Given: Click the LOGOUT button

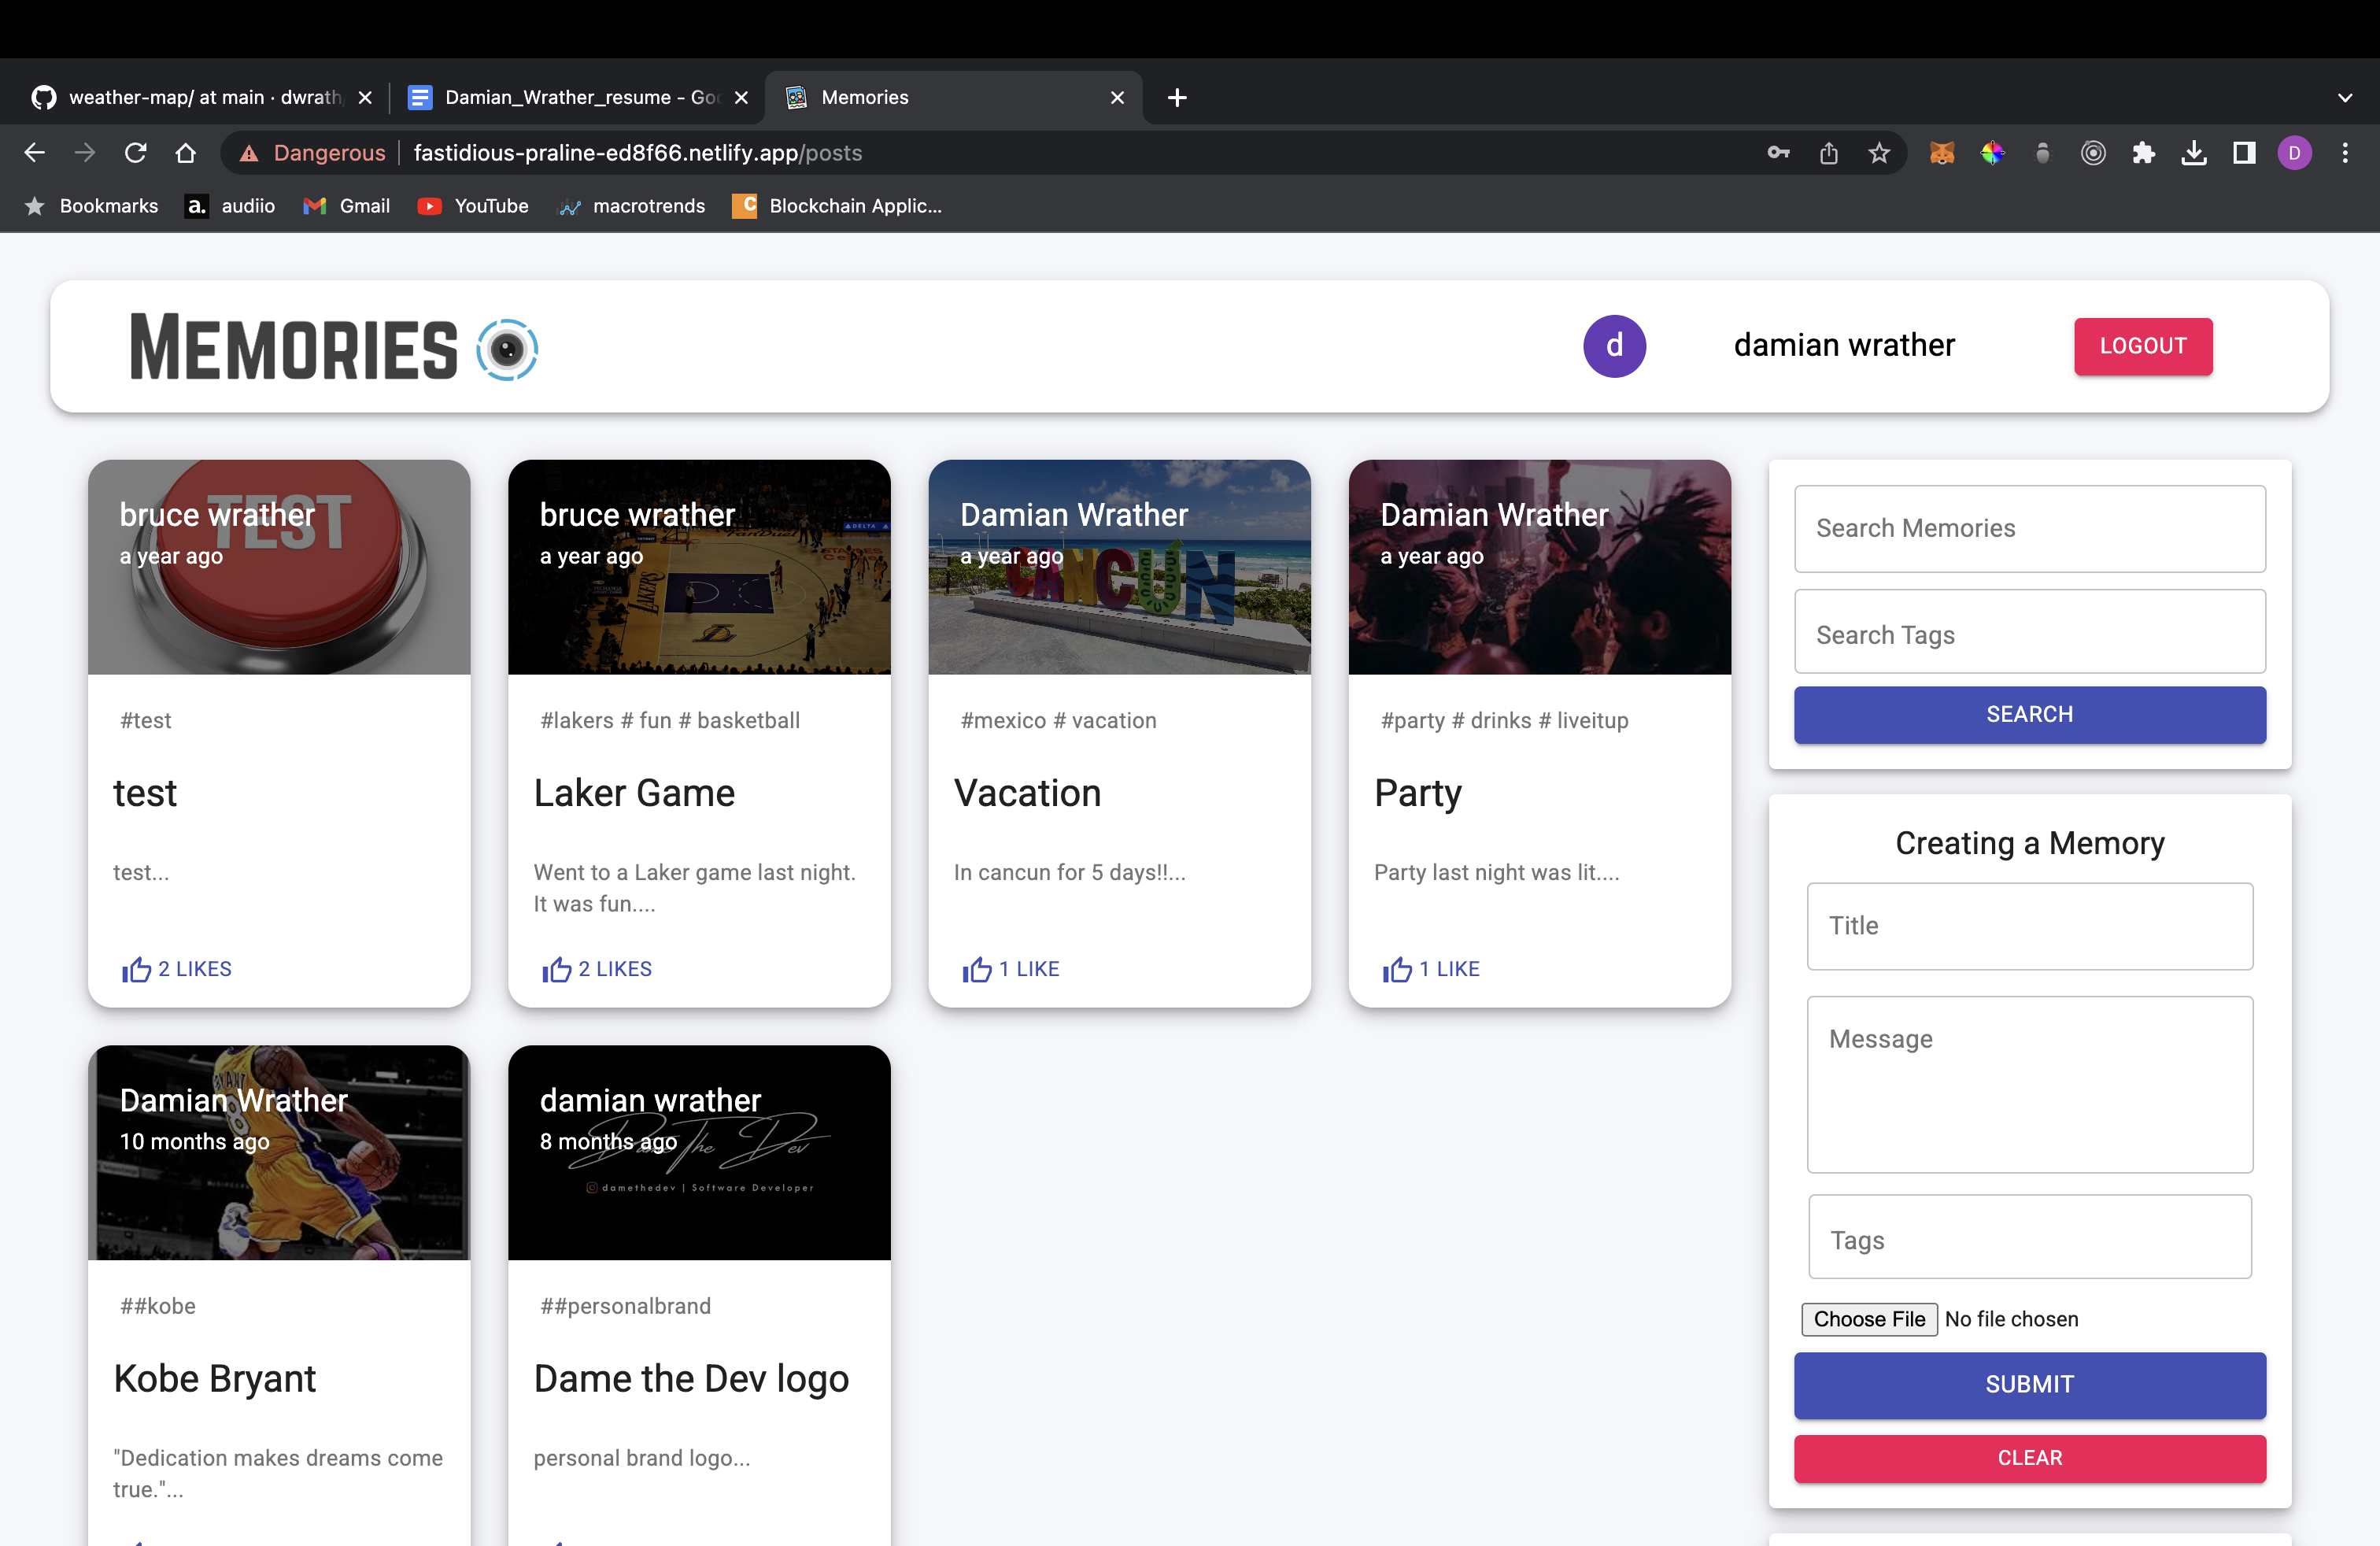Looking at the screenshot, I should pos(2142,346).
